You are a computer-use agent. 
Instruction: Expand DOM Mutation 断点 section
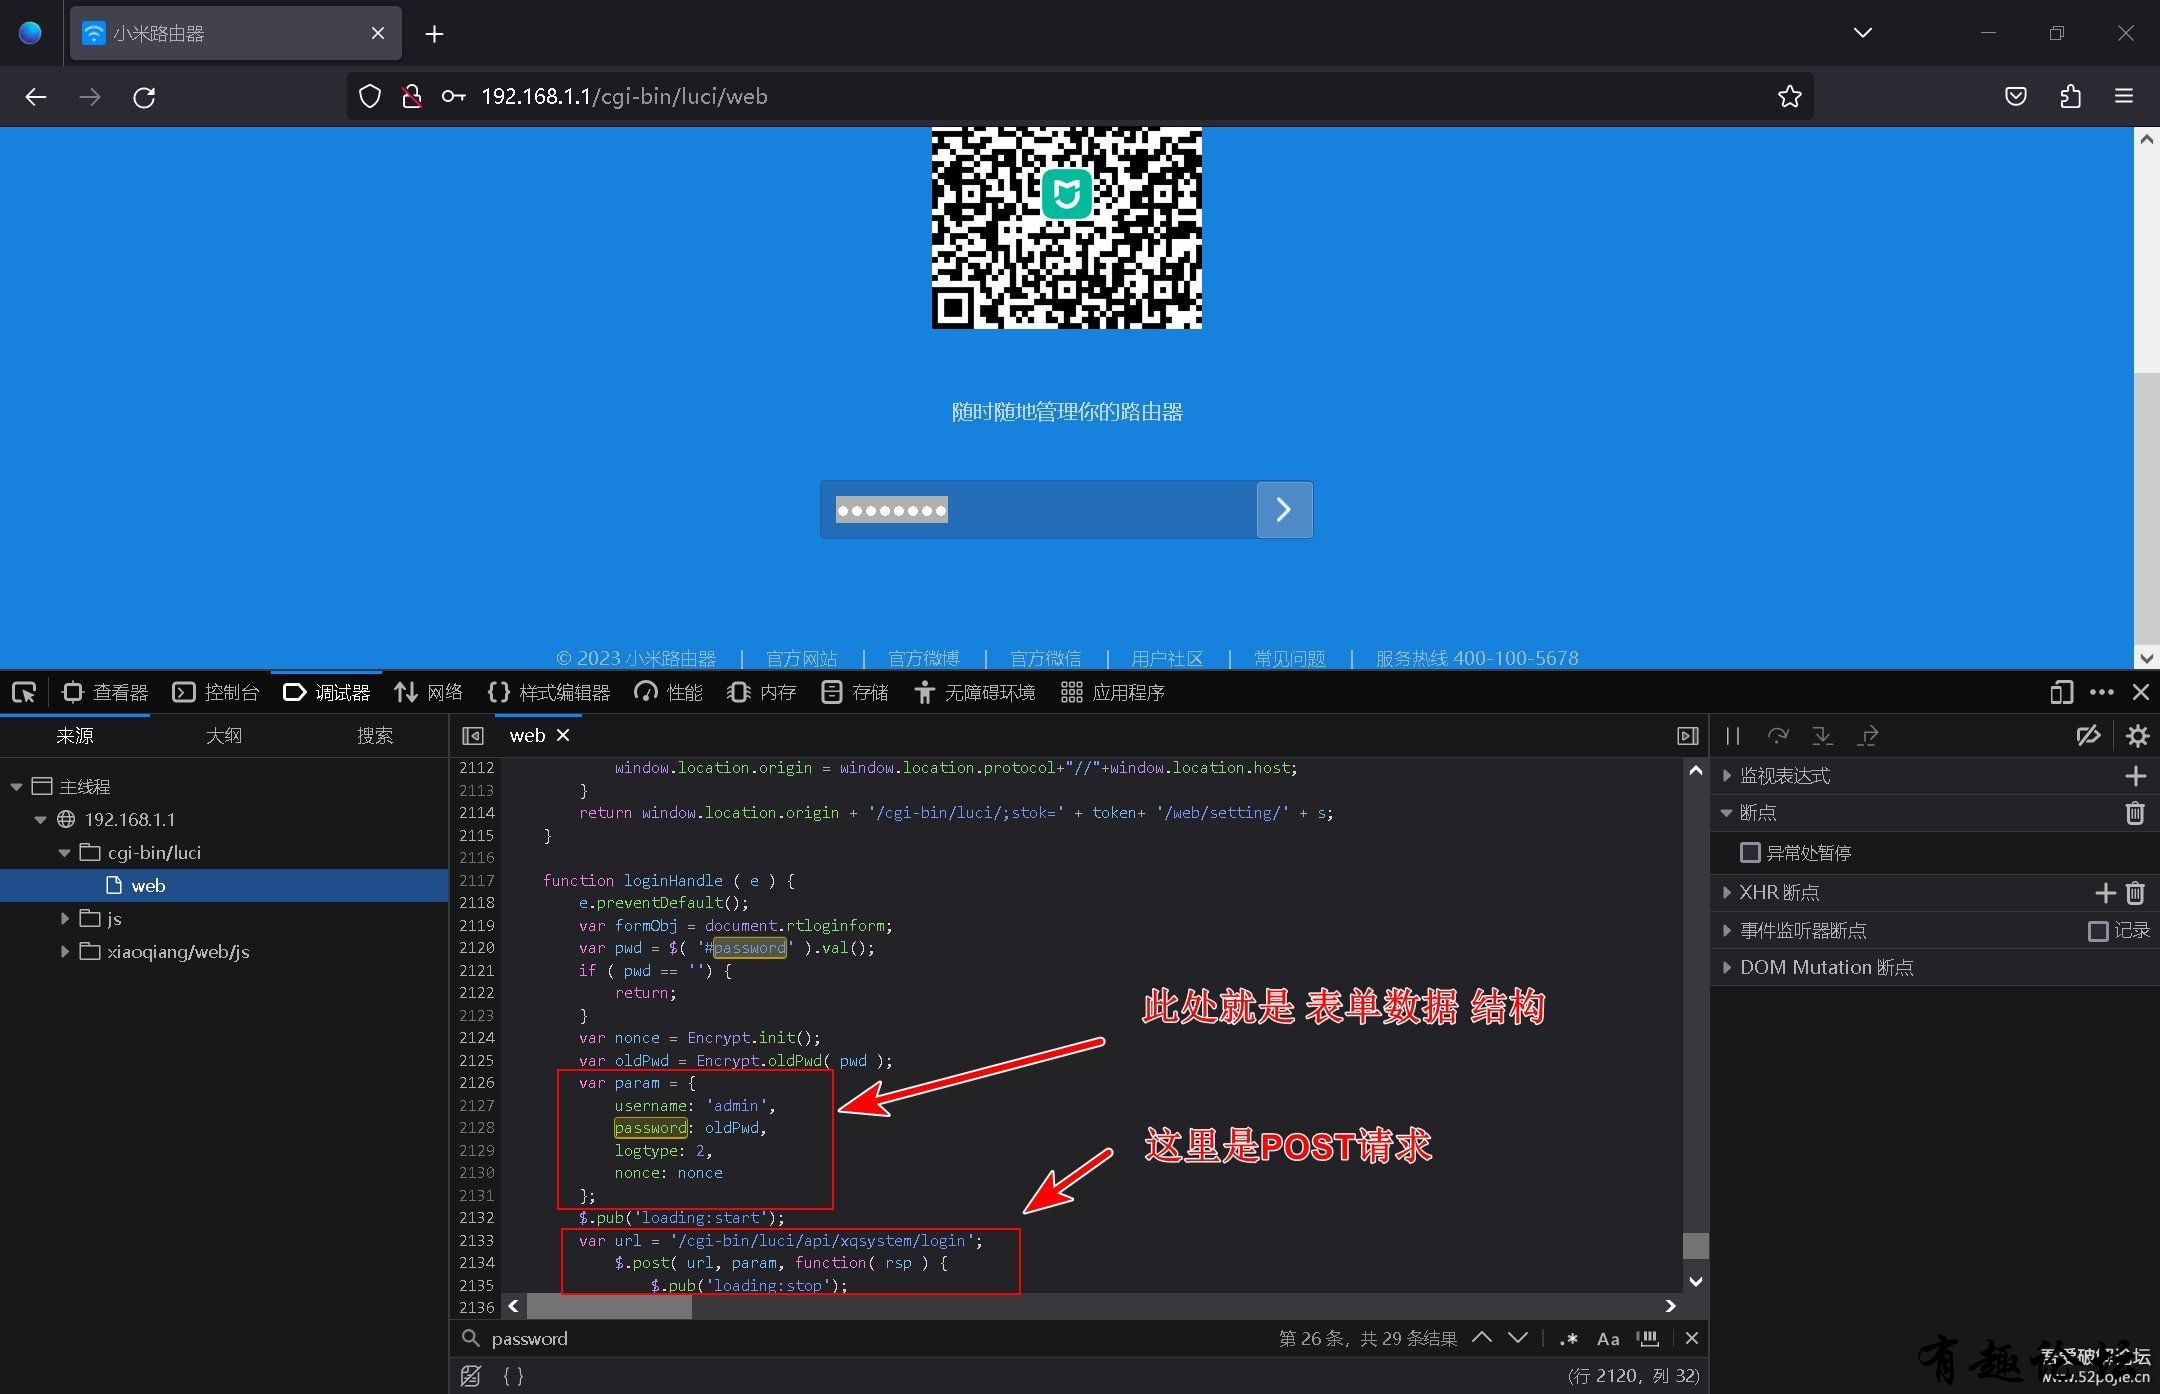pyautogui.click(x=1726, y=968)
